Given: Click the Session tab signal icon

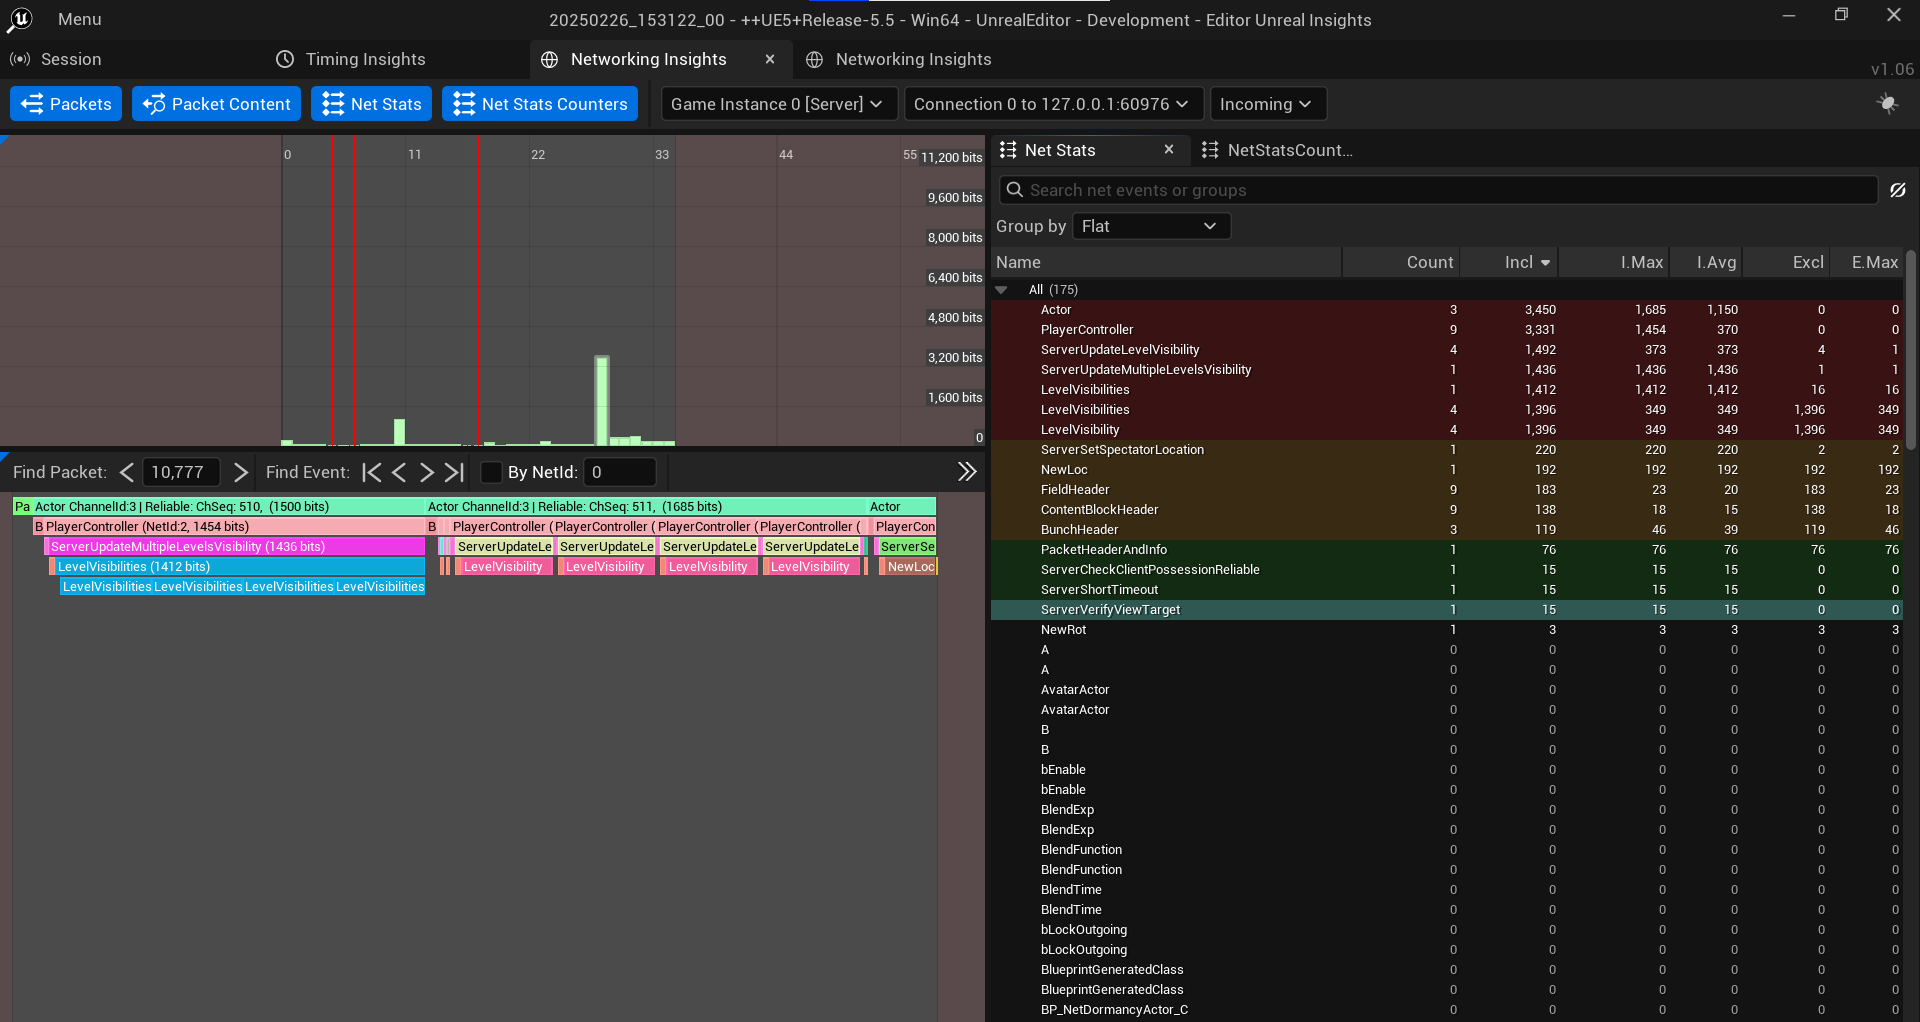Looking at the screenshot, I should pos(20,59).
